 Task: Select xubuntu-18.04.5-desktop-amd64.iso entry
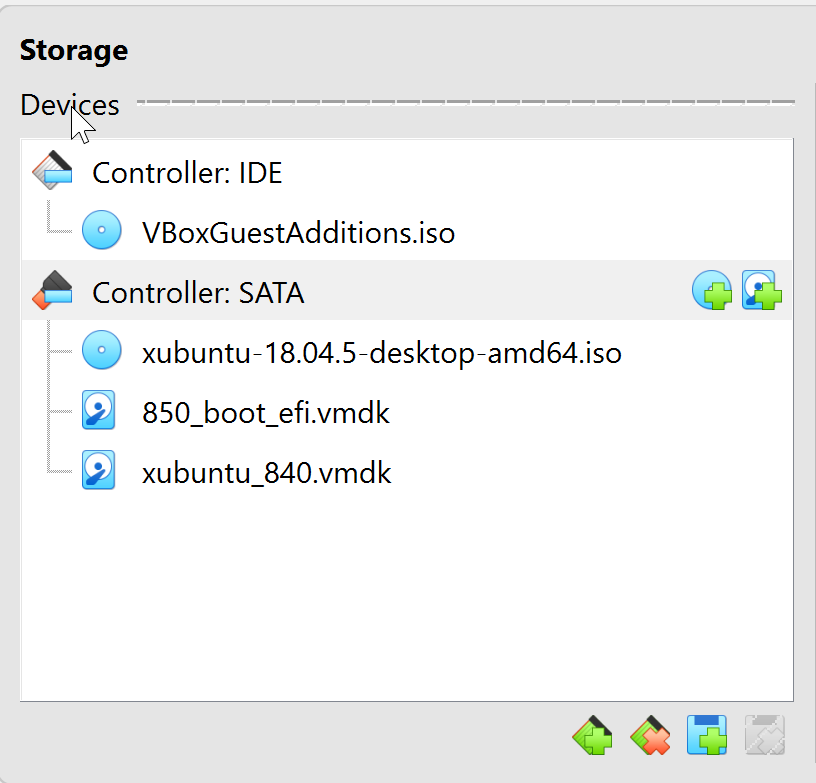382,353
